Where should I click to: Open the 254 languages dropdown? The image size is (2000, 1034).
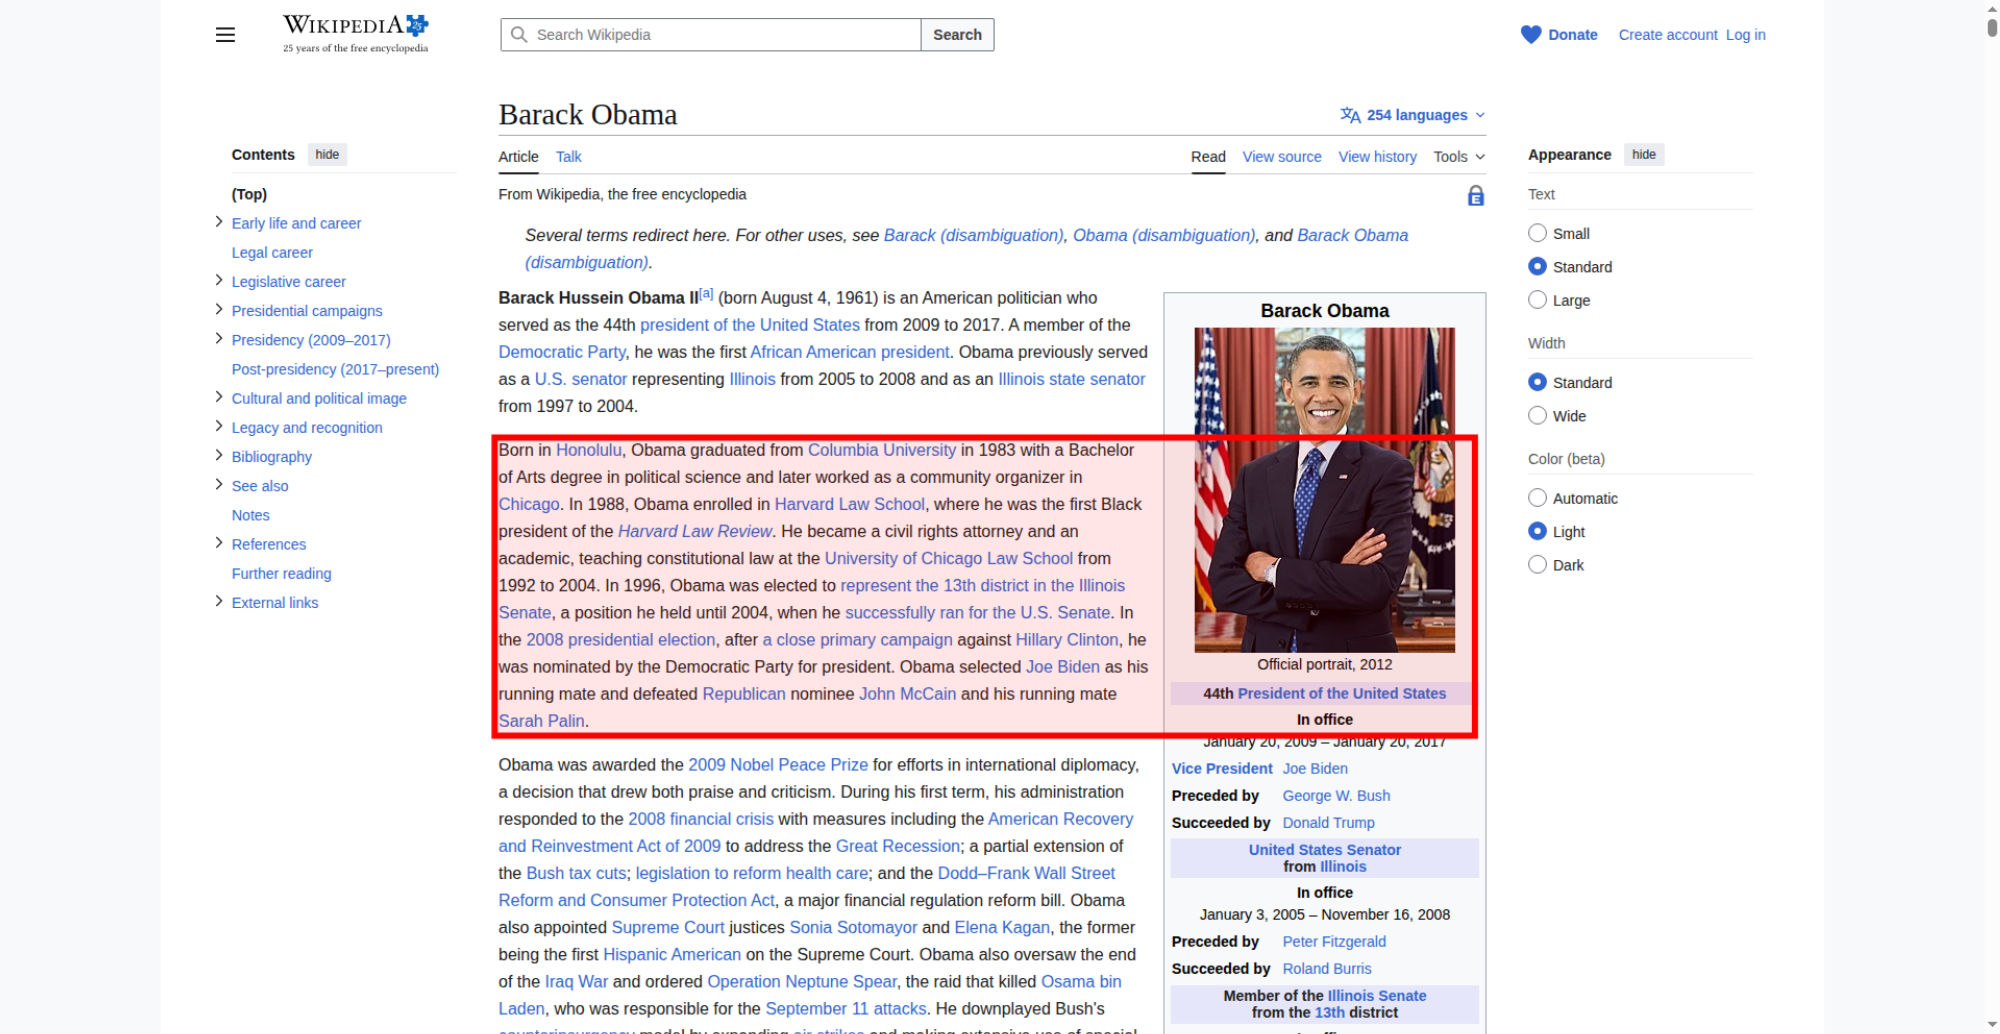1413,115
